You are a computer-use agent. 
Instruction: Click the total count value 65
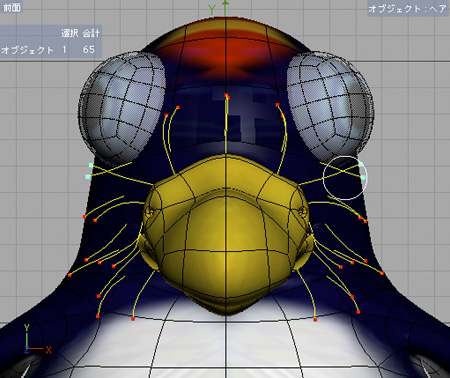(89, 50)
